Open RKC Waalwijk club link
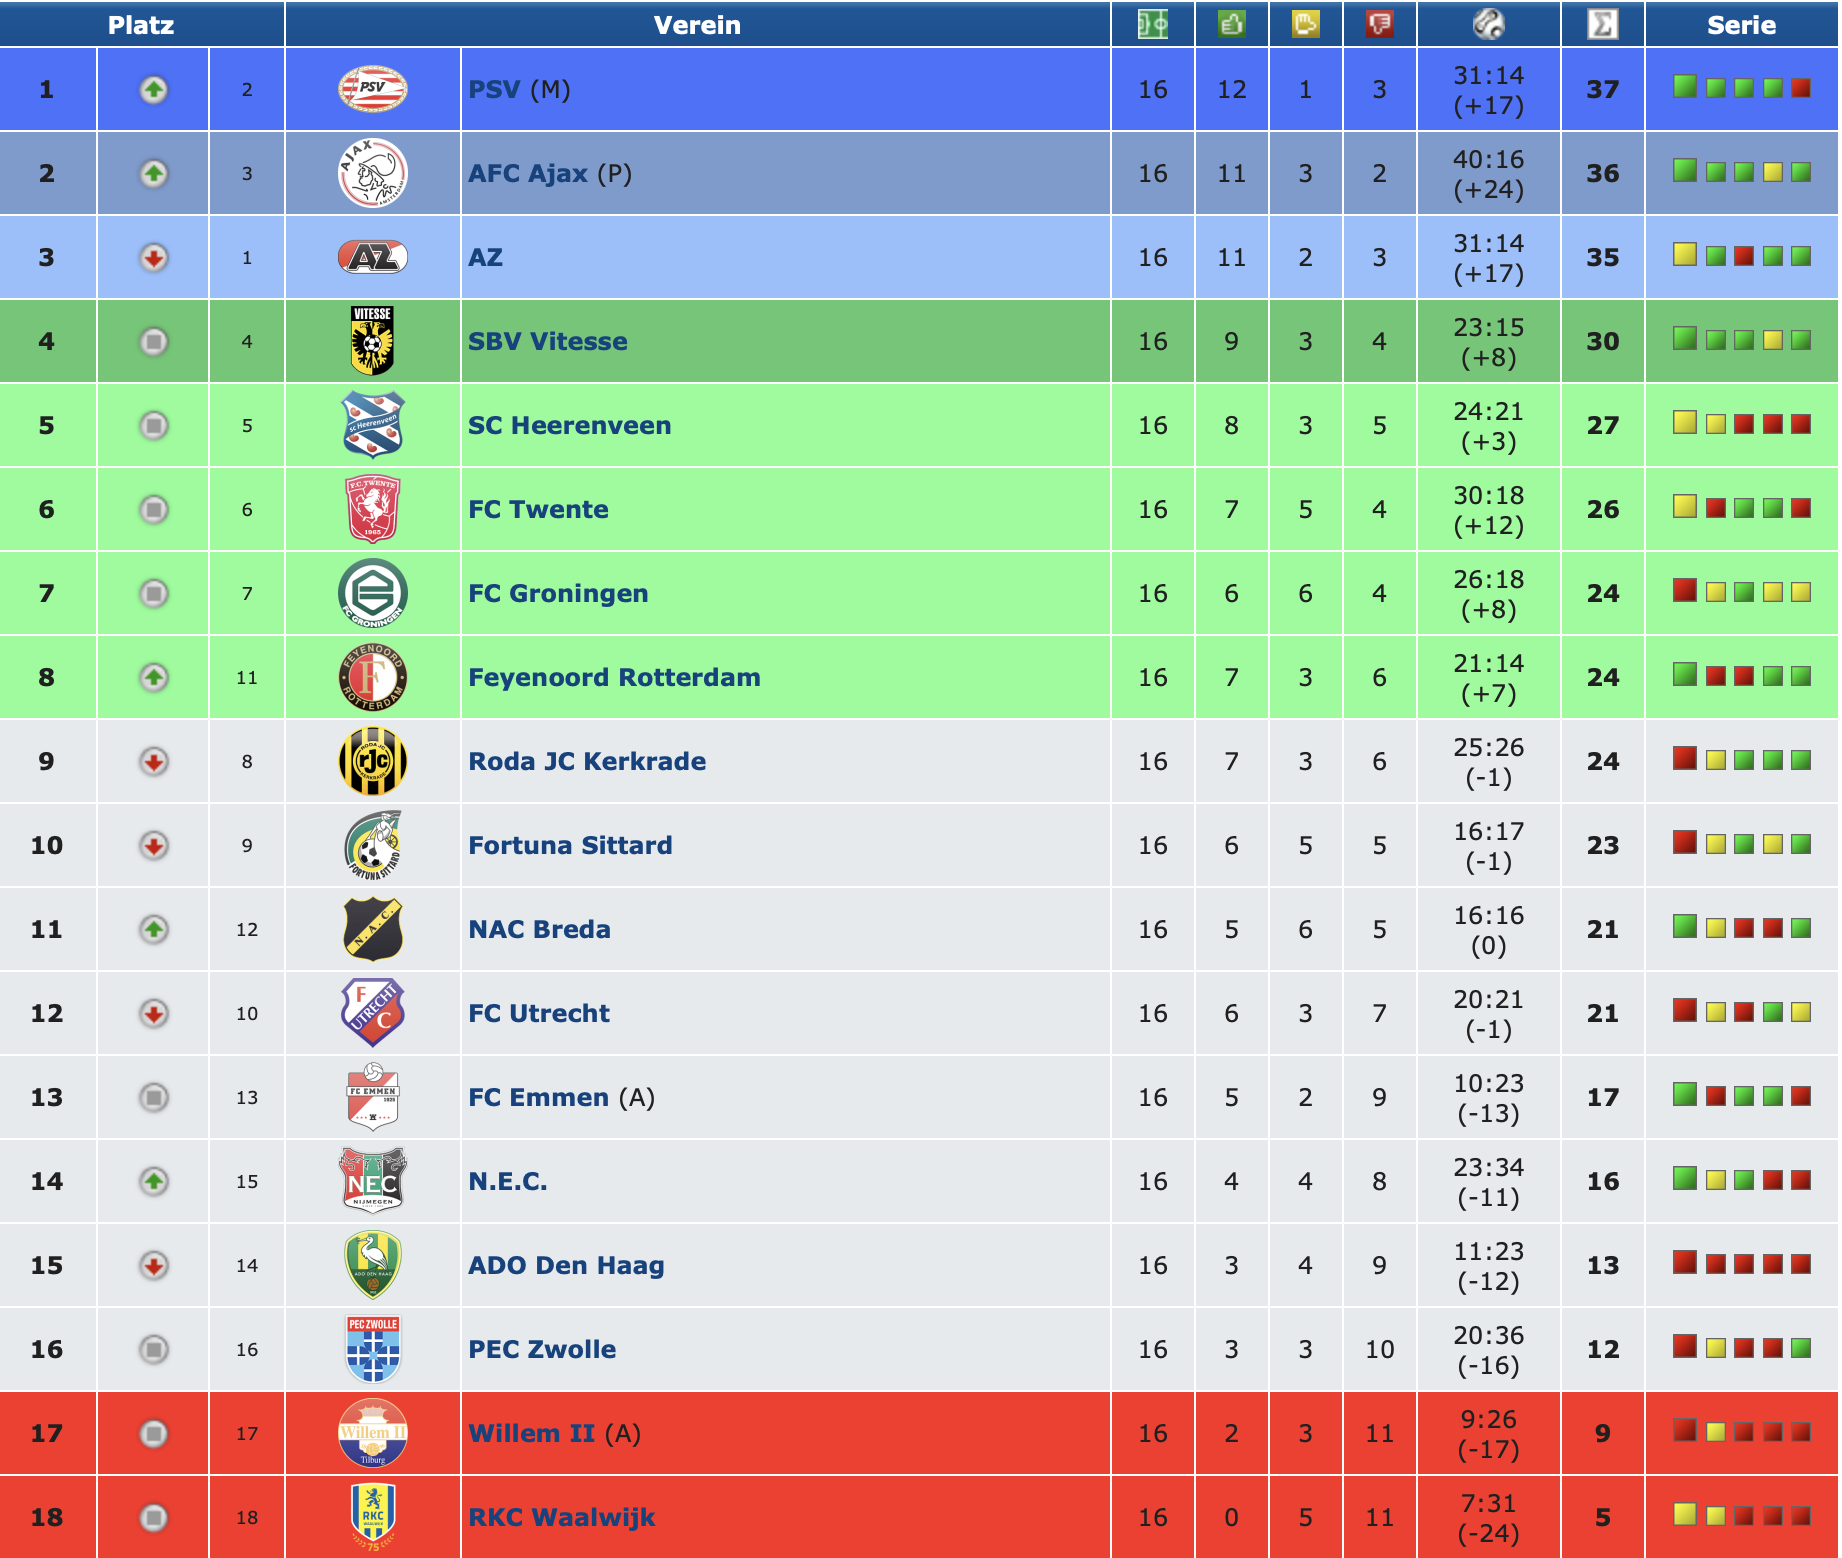The height and width of the screenshot is (1558, 1842). point(562,1517)
